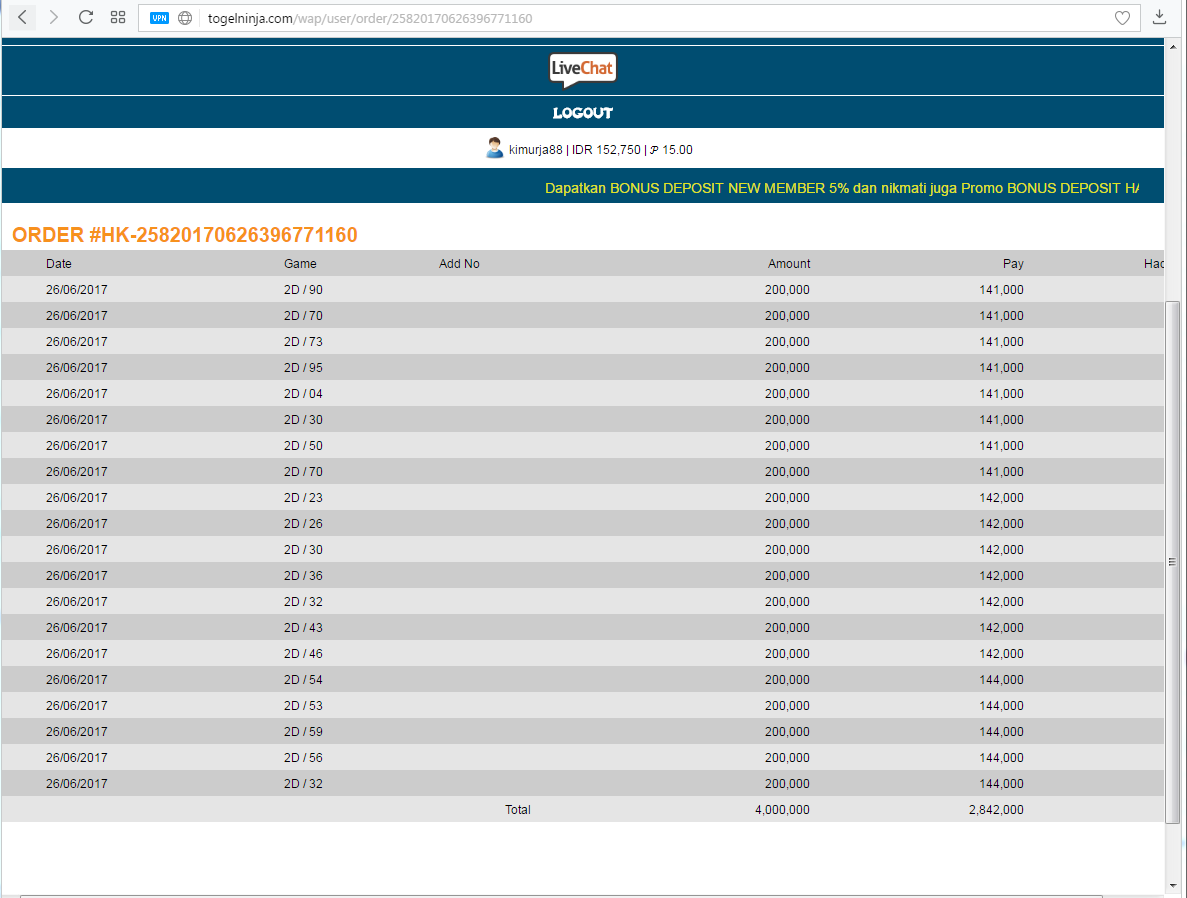
Task: Toggle the VPN badge in address bar
Action: click(x=160, y=18)
